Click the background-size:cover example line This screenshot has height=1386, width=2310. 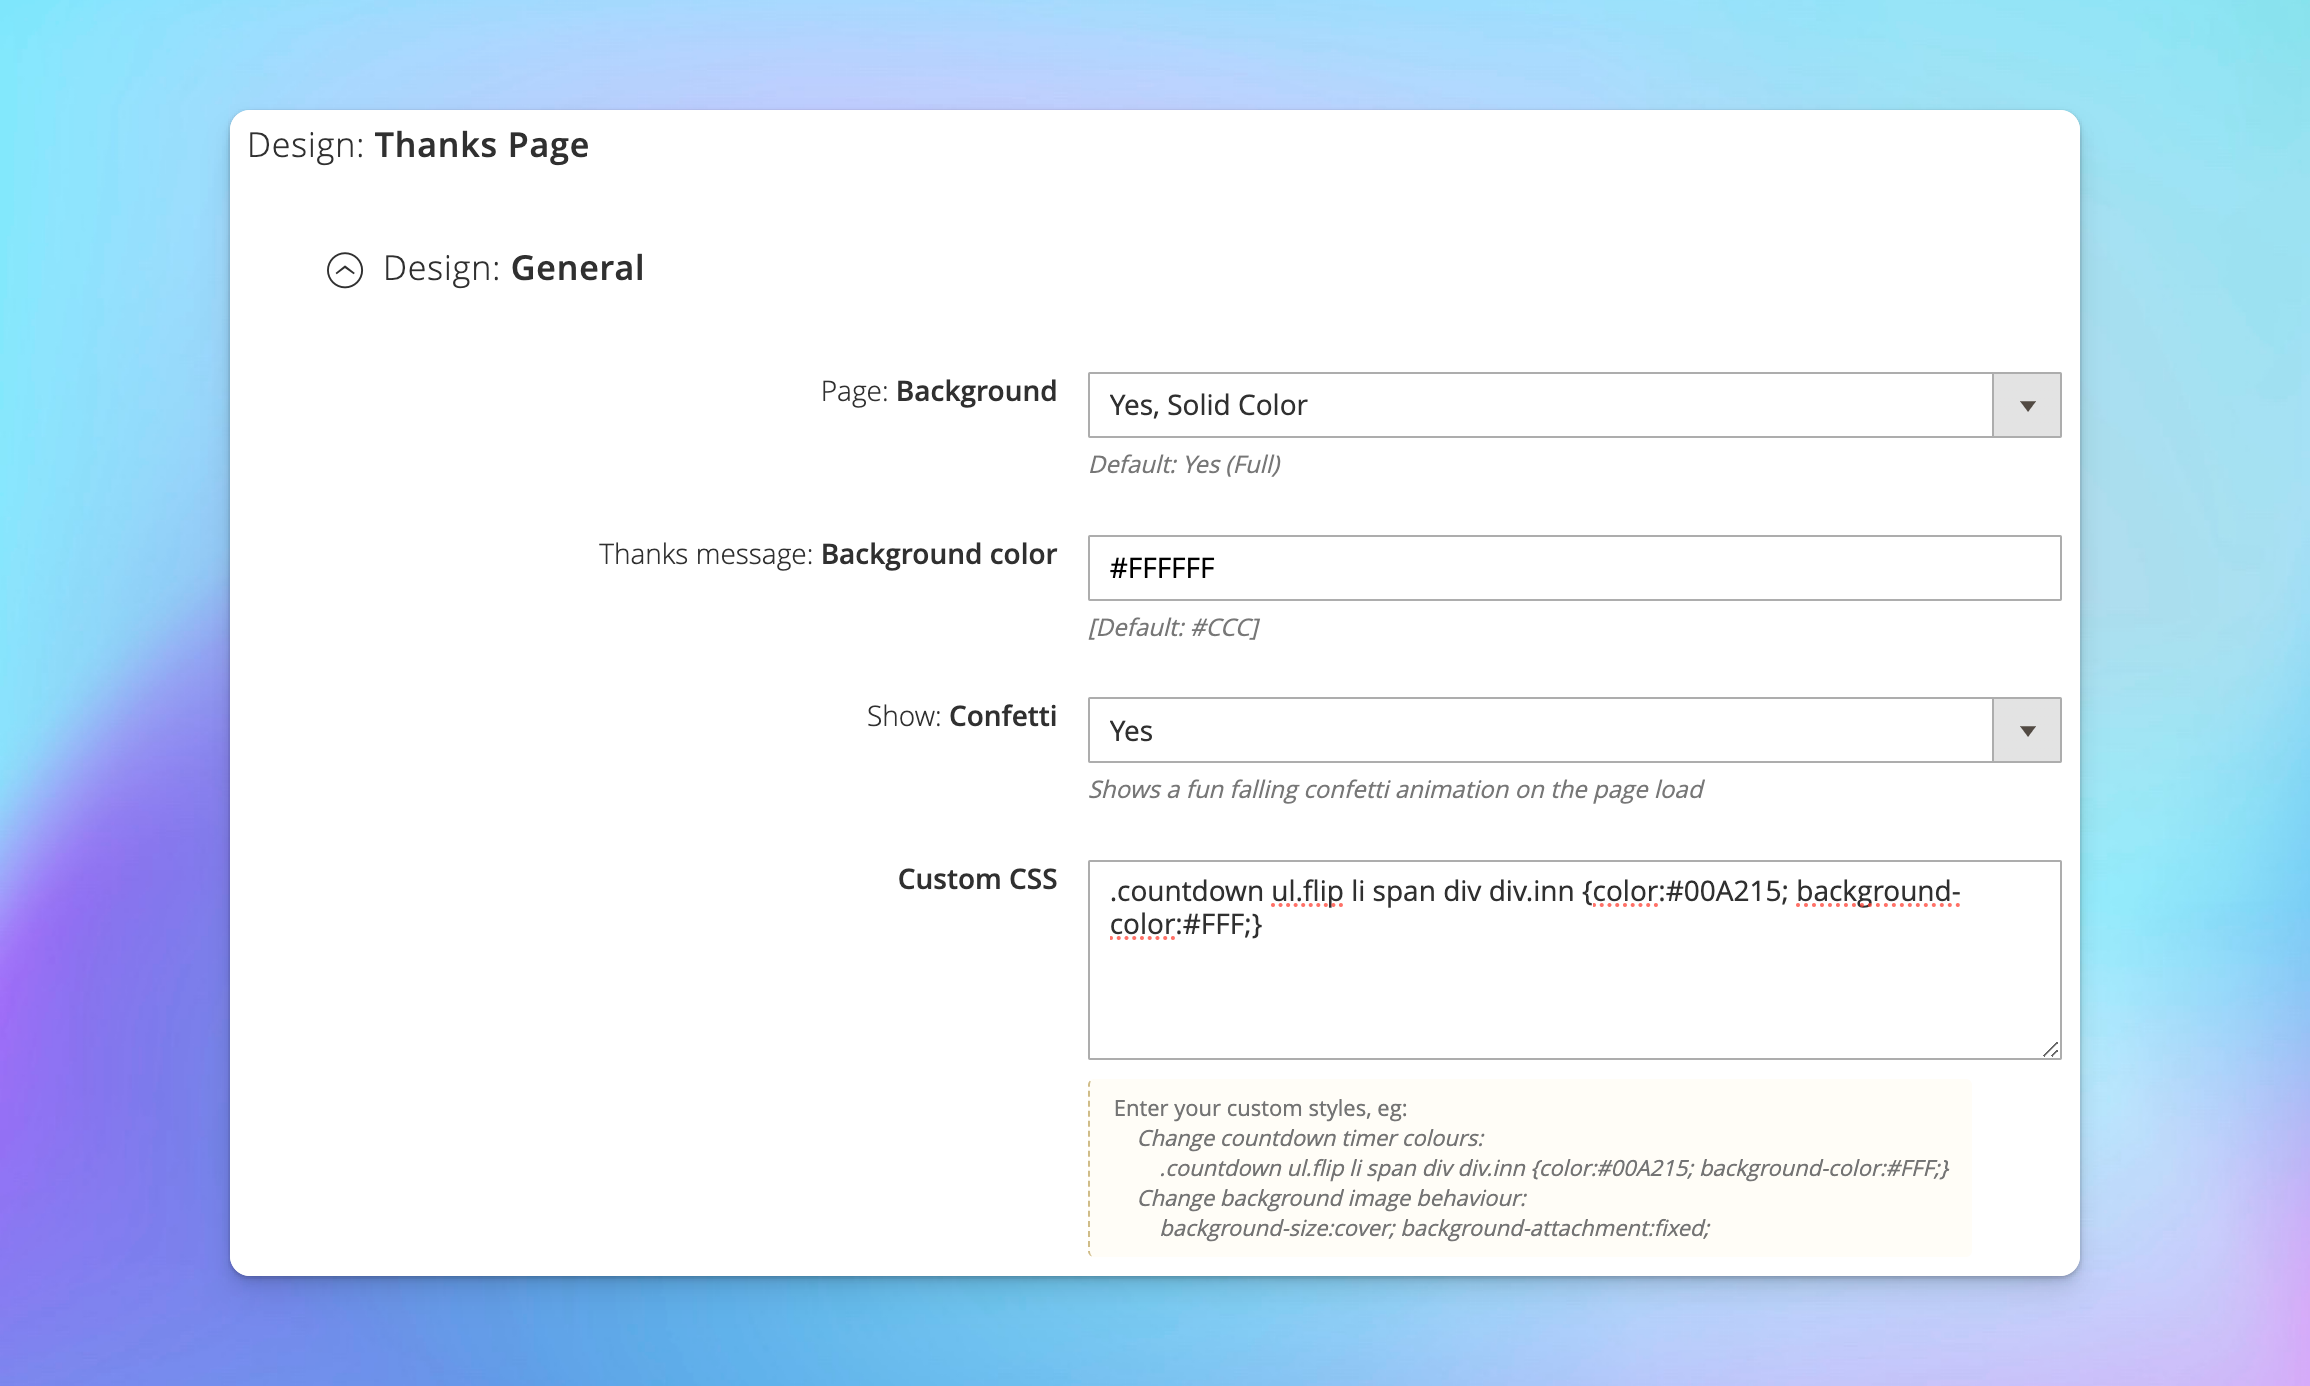(x=1435, y=1228)
